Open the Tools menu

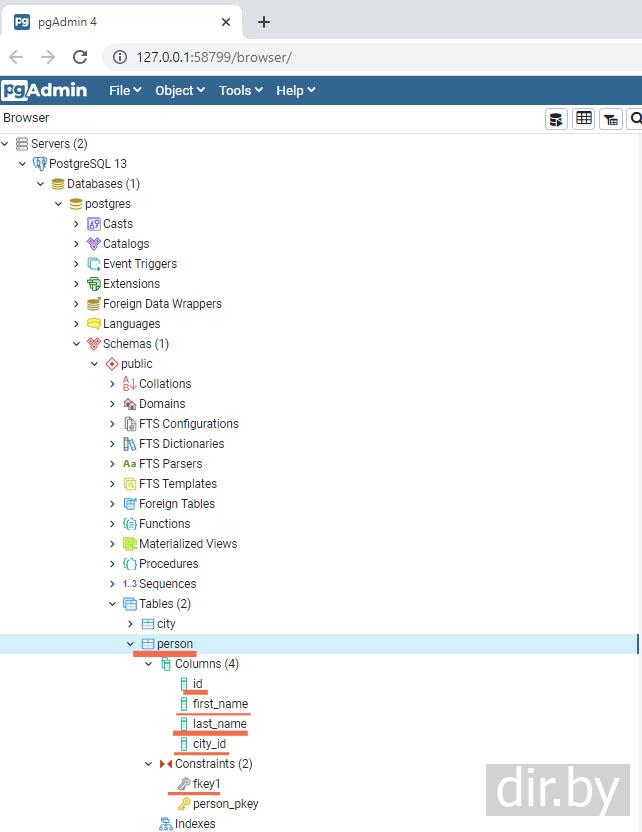[240, 90]
